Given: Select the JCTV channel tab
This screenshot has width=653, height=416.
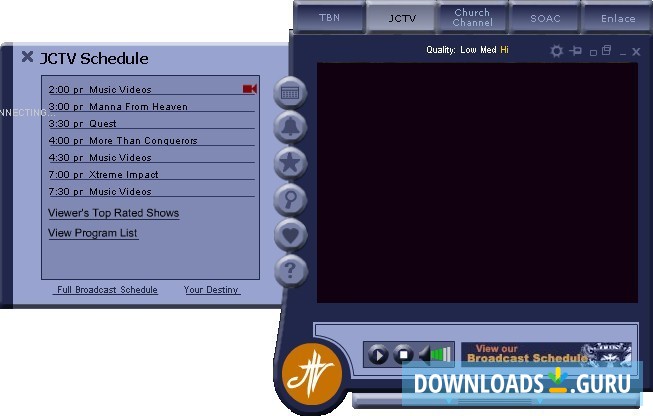Looking at the screenshot, I should coord(402,18).
